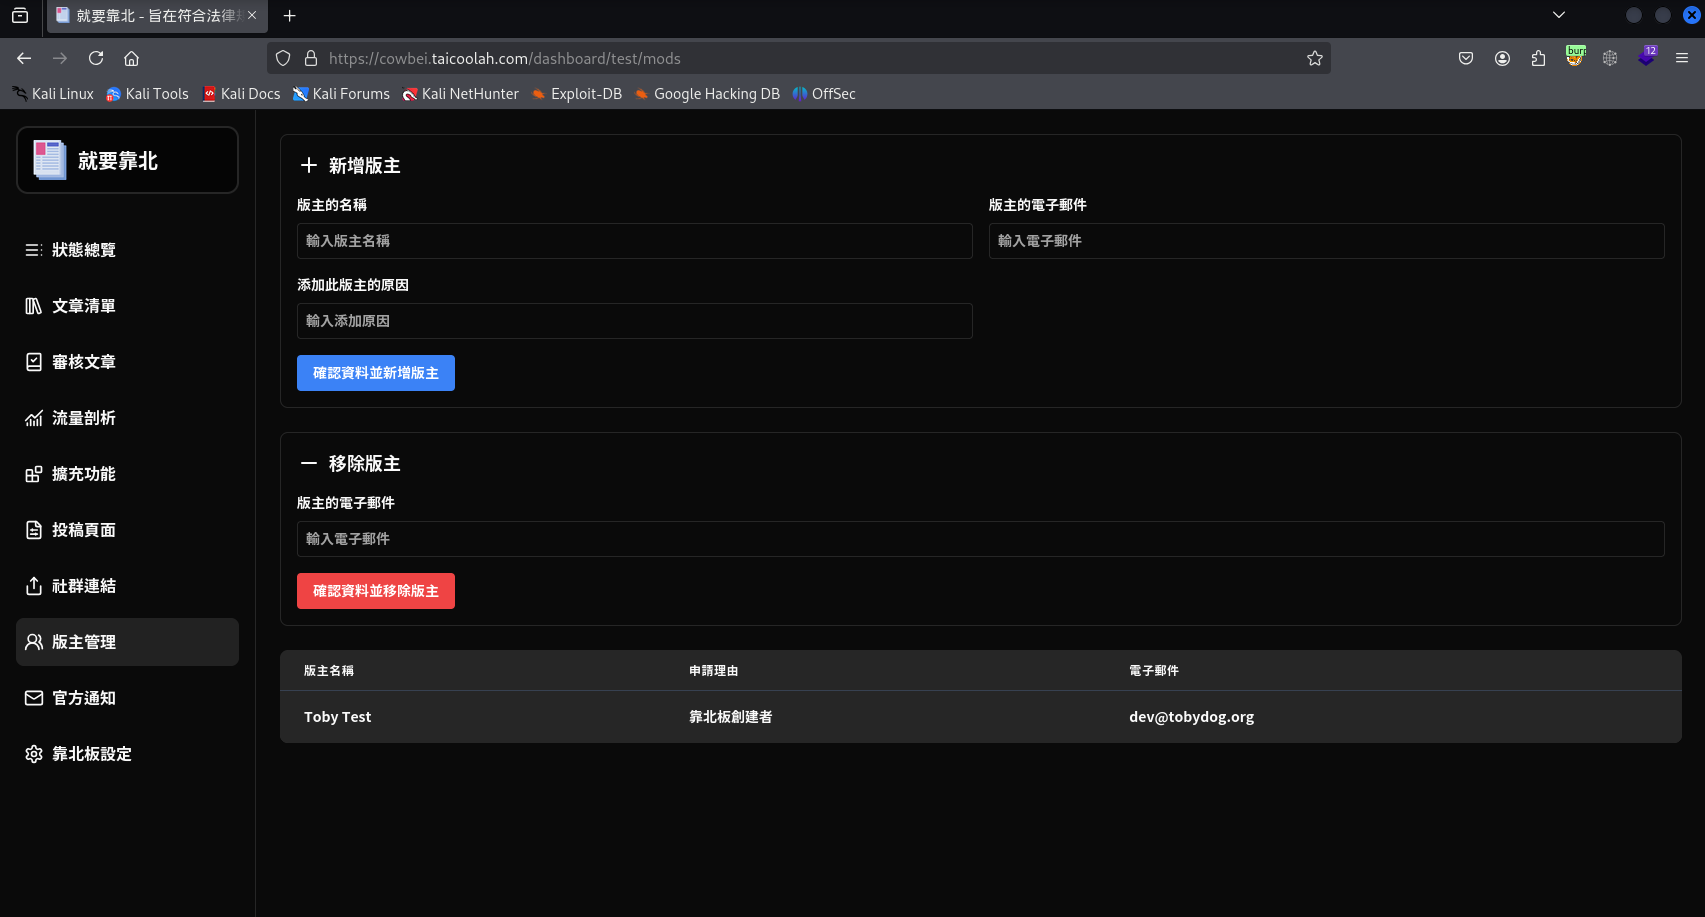Screen dimensions: 1705x917
Task: Reload the page
Action: 96,58
